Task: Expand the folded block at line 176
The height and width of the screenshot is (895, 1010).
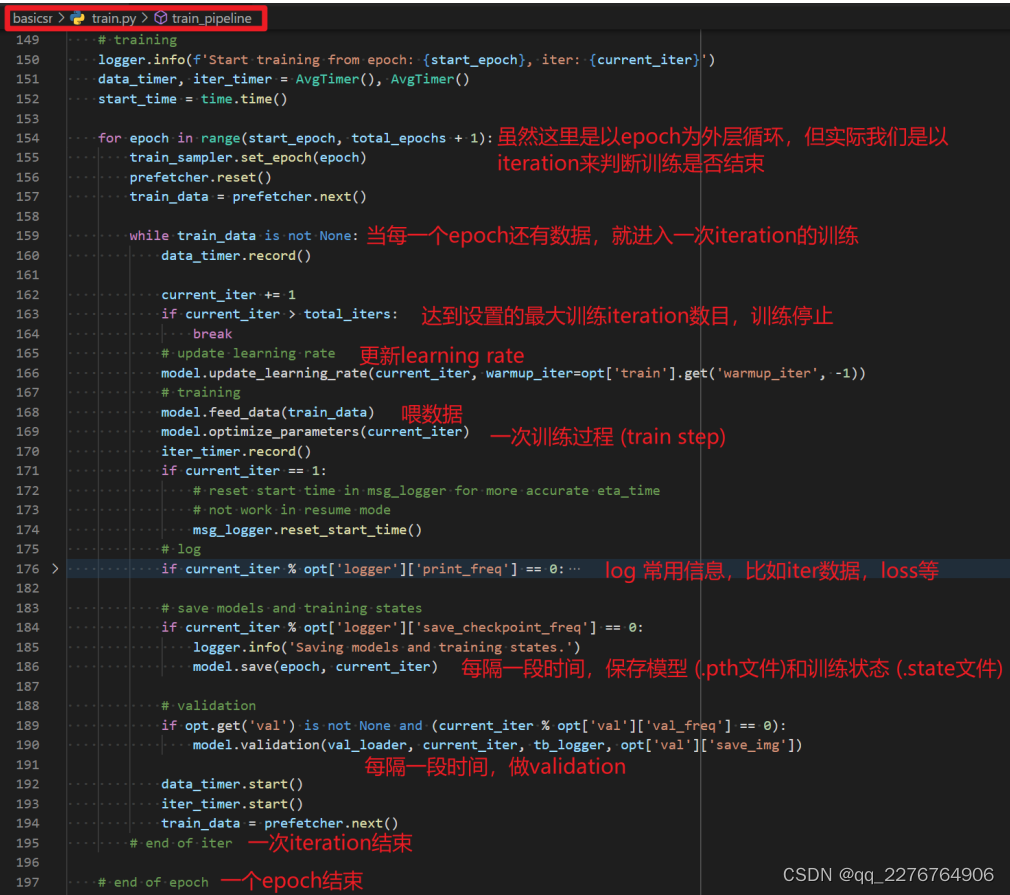Action: [x=55, y=569]
